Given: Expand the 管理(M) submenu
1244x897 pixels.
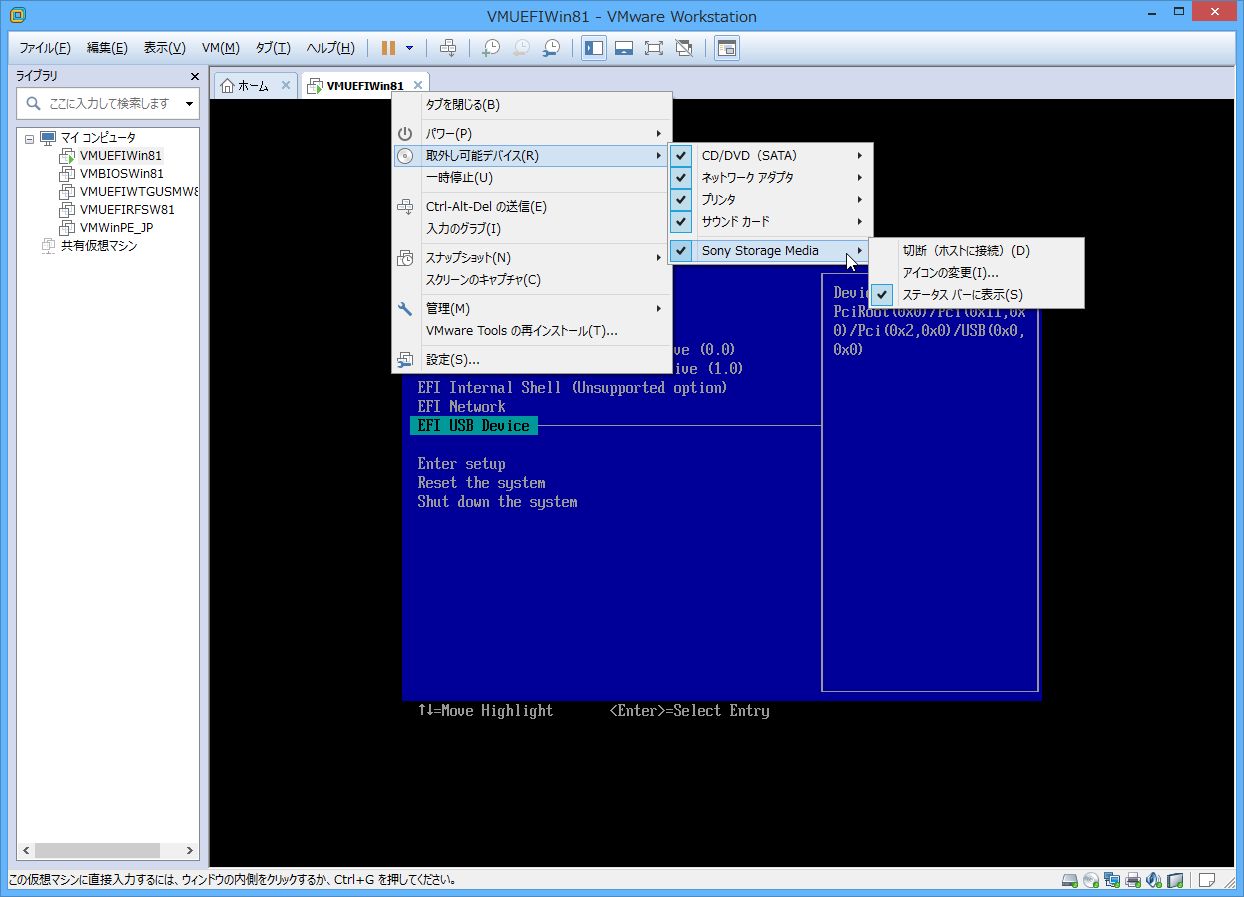Looking at the screenshot, I should 531,309.
